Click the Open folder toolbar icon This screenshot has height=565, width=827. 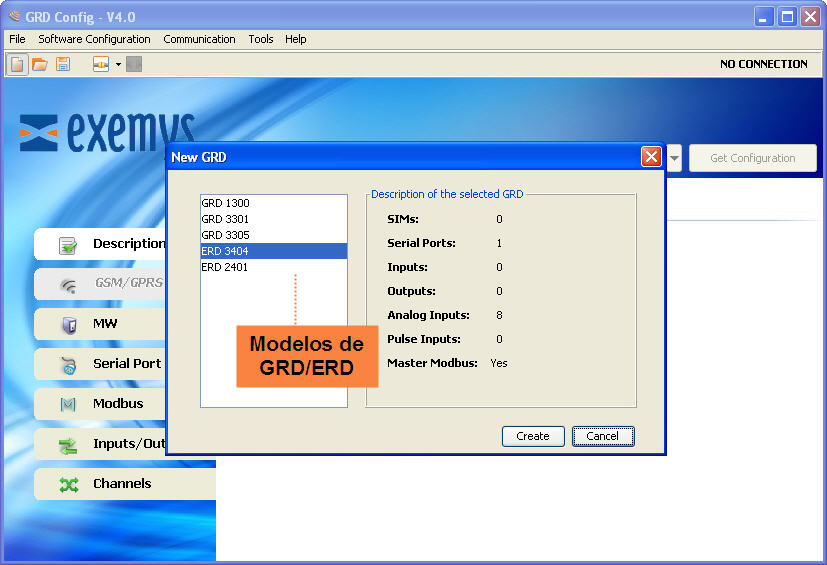40,64
